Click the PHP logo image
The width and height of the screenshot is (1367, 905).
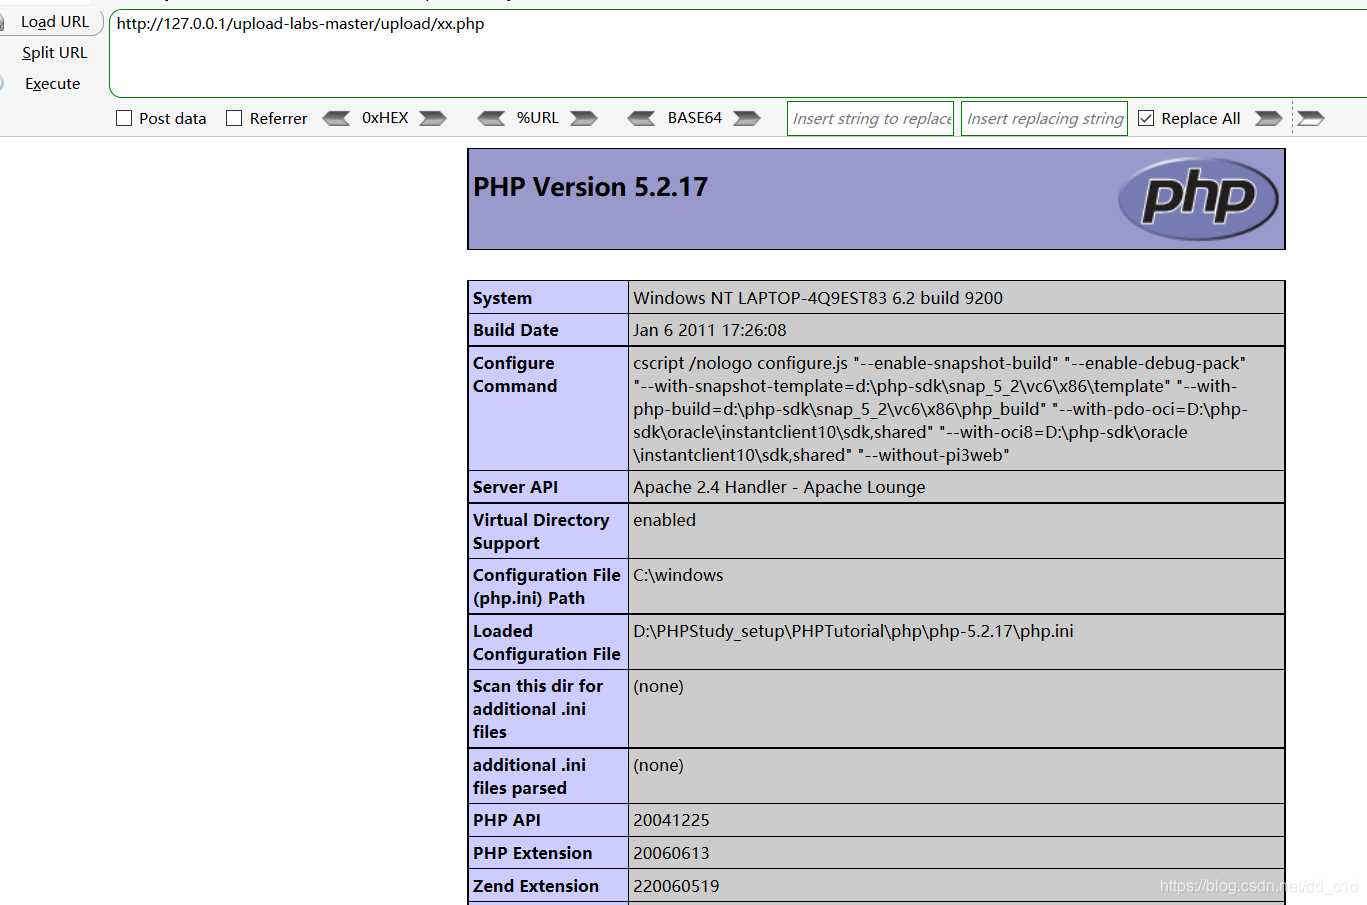point(1198,198)
